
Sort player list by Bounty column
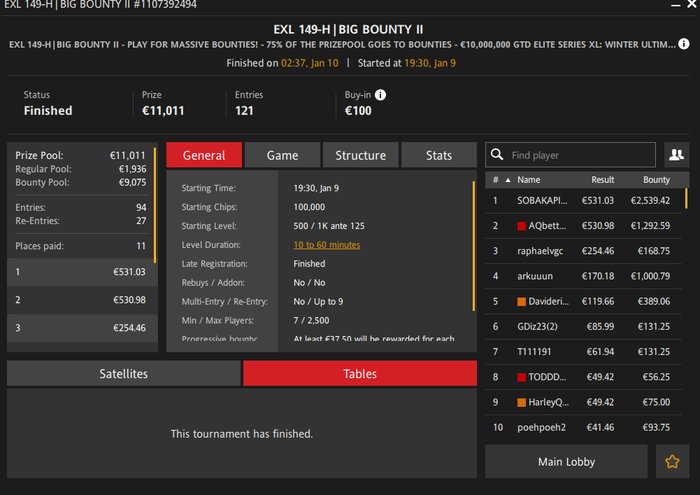click(656, 180)
